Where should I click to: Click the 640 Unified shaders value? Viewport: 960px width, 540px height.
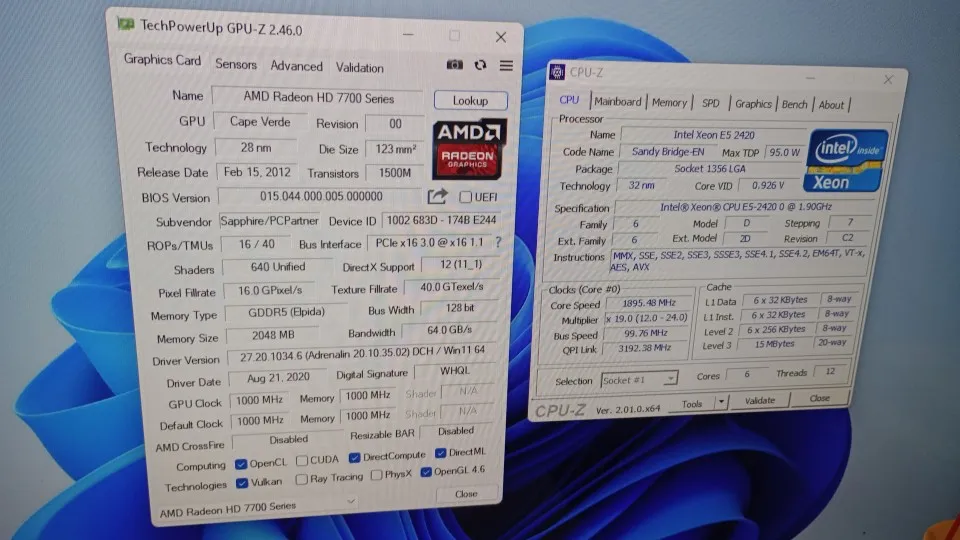click(277, 267)
